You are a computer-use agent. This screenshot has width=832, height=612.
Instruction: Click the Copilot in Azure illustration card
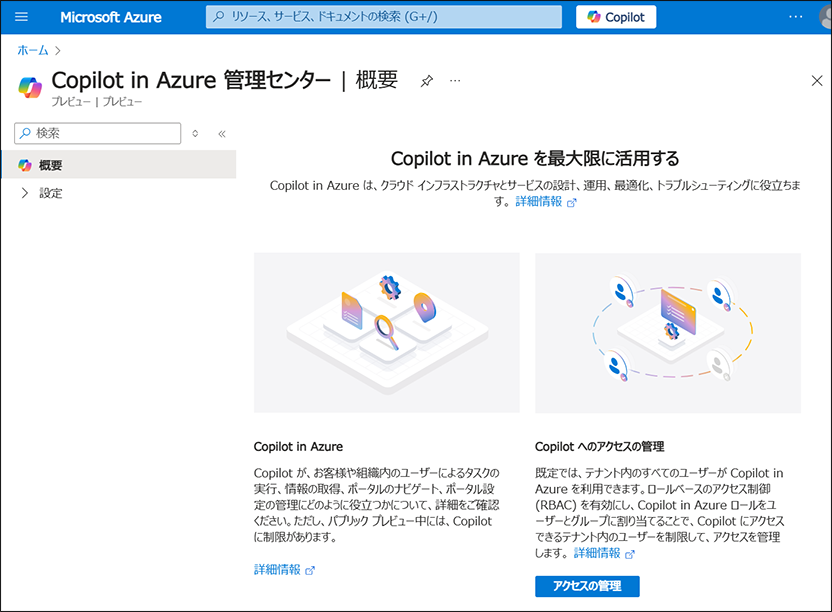pos(387,333)
